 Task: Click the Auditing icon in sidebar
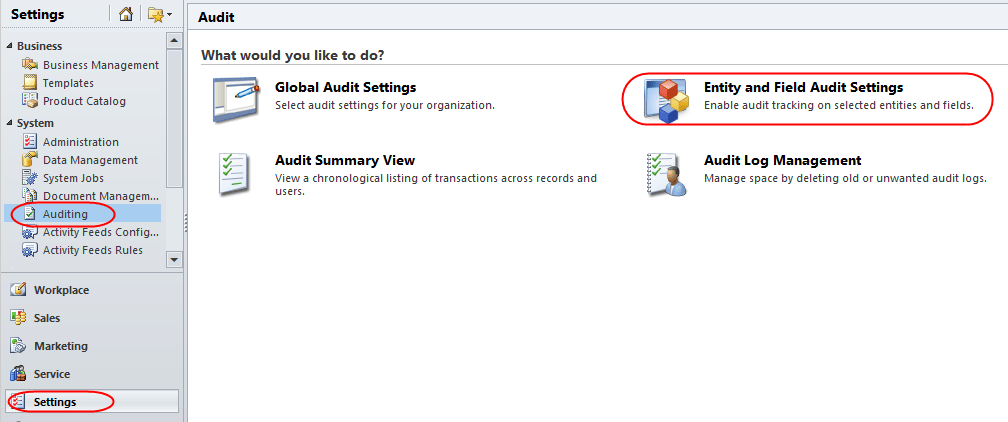[30, 214]
